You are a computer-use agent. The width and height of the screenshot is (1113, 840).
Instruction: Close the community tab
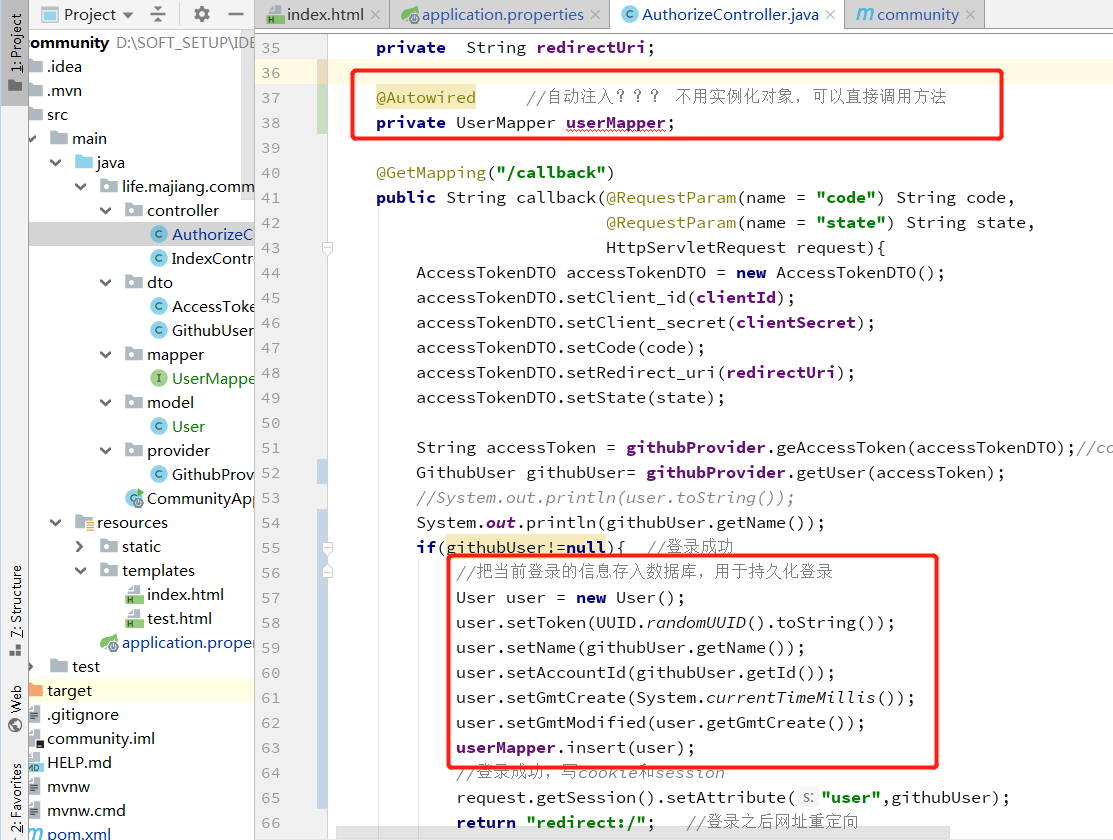970,15
